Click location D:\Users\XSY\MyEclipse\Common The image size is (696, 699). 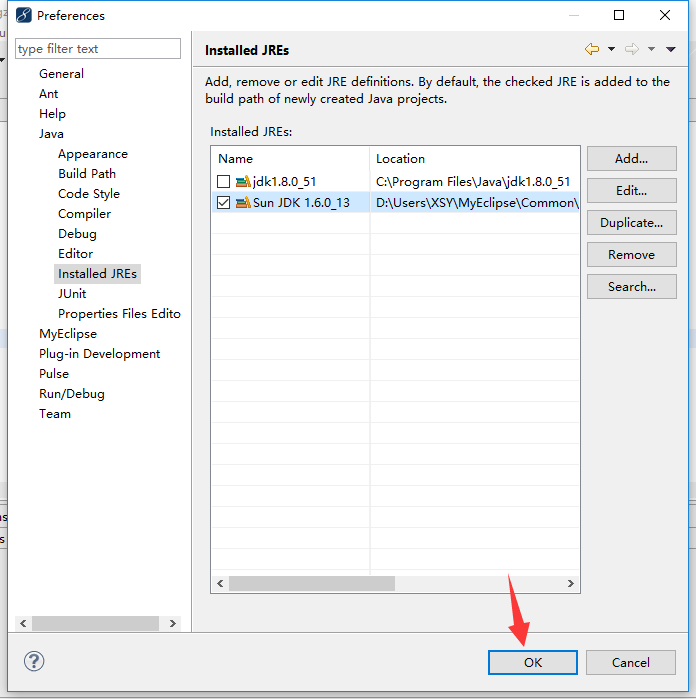(477, 203)
